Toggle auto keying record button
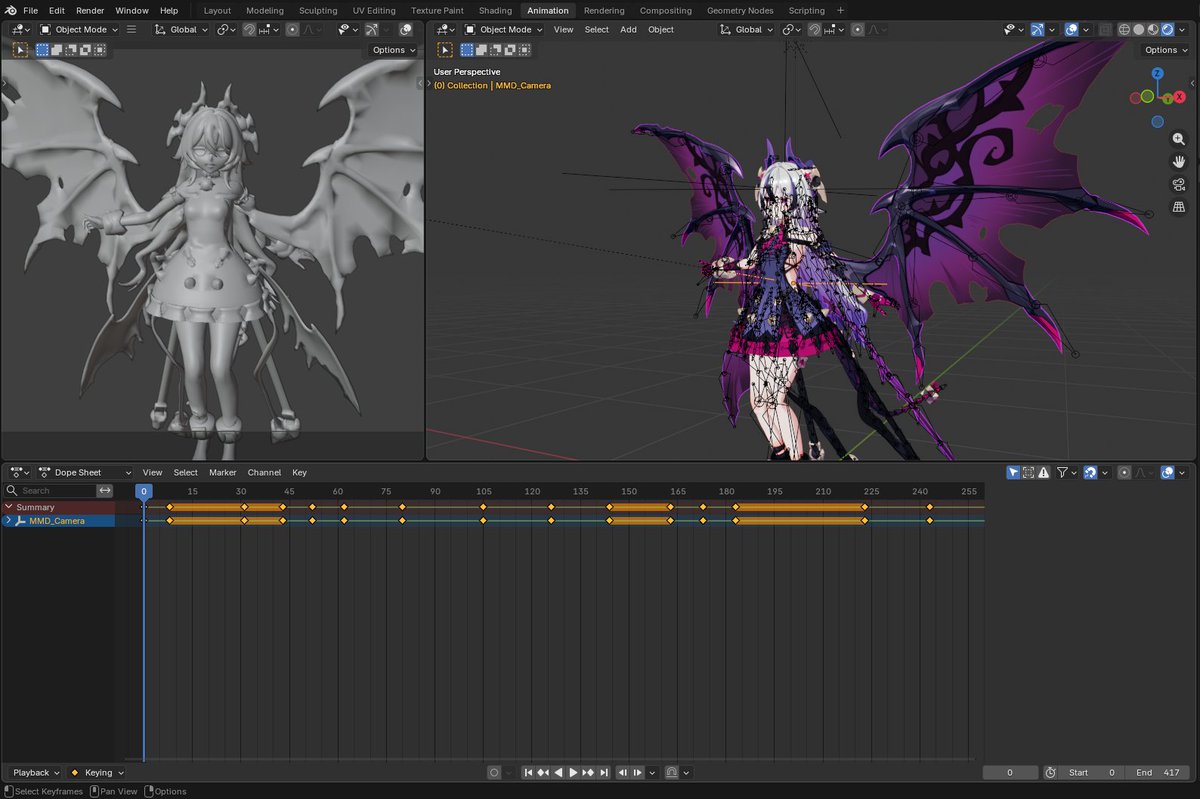The height and width of the screenshot is (799, 1200). [x=494, y=772]
